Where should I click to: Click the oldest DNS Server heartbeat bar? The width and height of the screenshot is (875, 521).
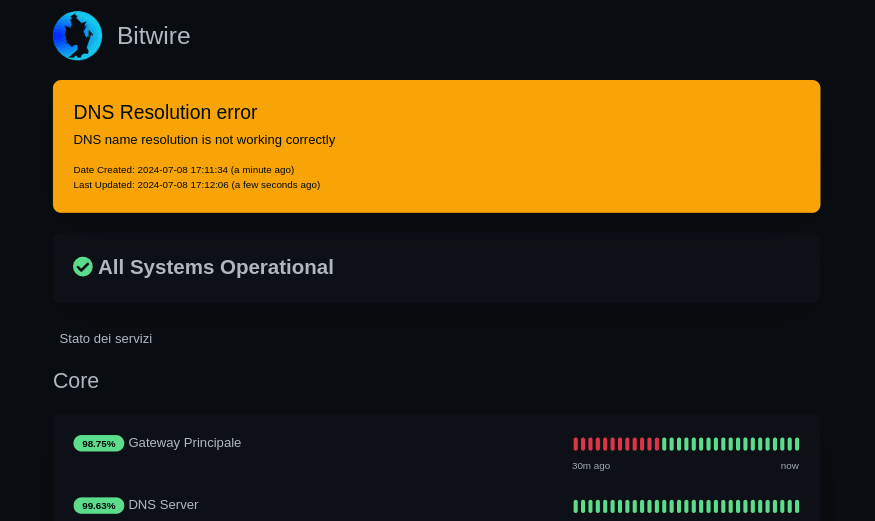pos(576,506)
